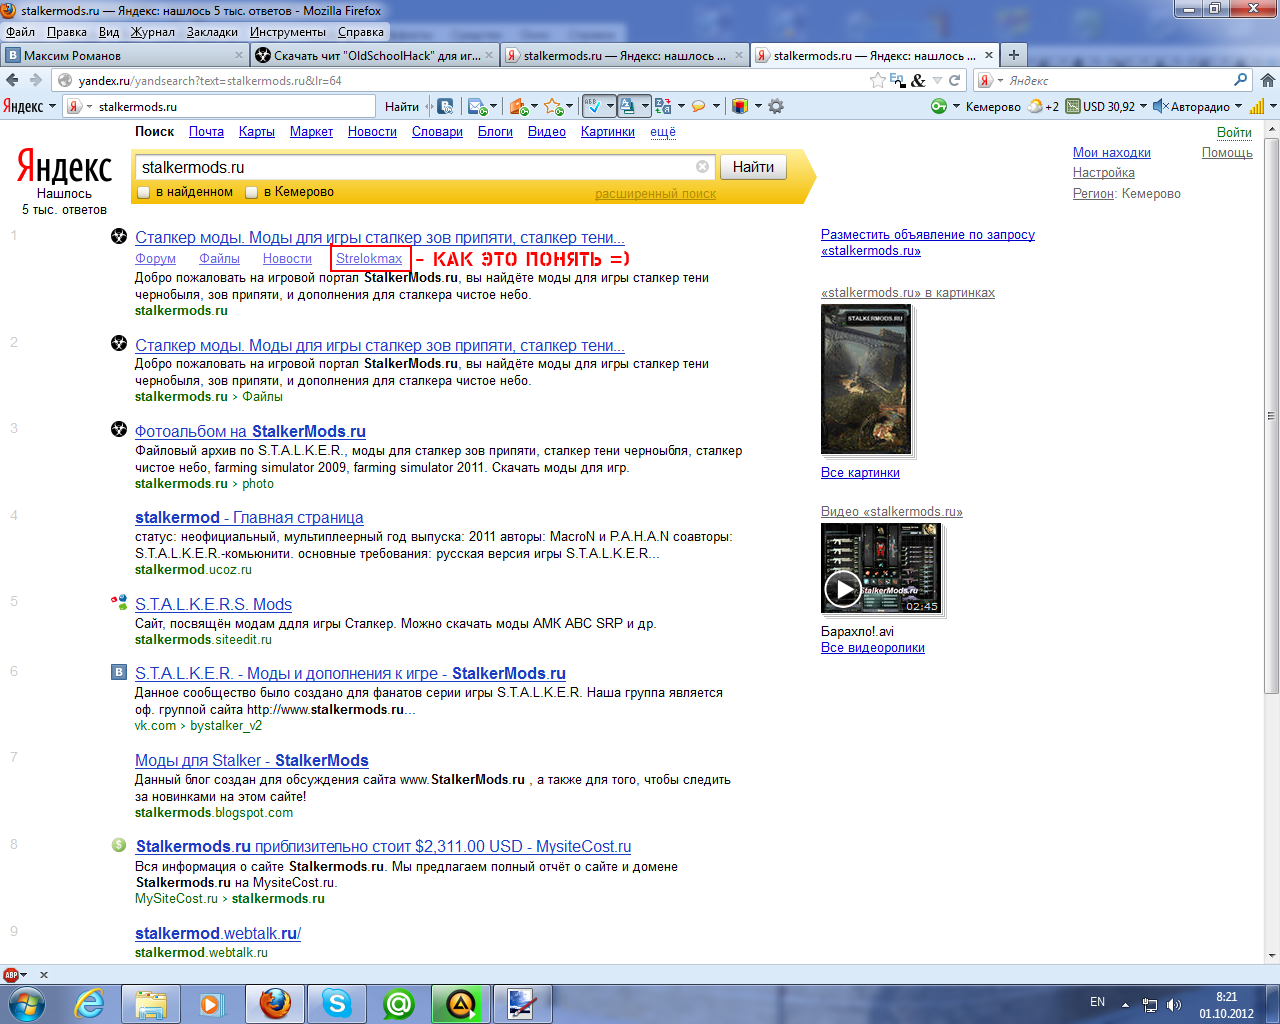Click 'Войти' login link
The image size is (1280, 1024).
click(x=1234, y=132)
